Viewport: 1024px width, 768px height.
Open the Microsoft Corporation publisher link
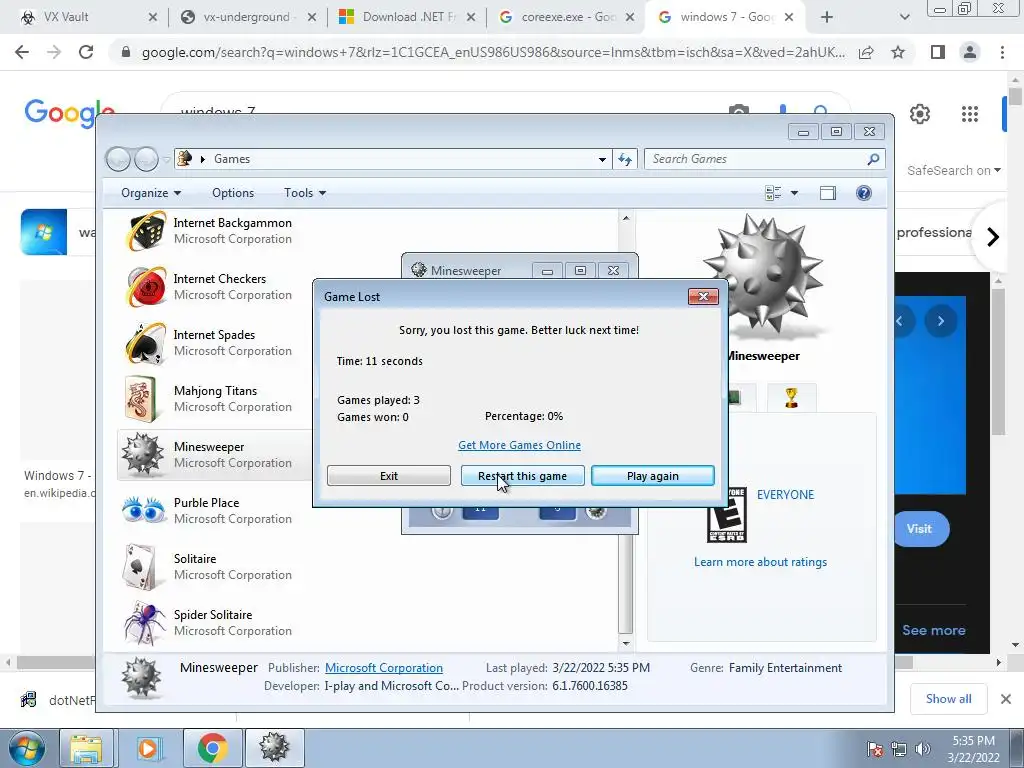pyautogui.click(x=384, y=667)
